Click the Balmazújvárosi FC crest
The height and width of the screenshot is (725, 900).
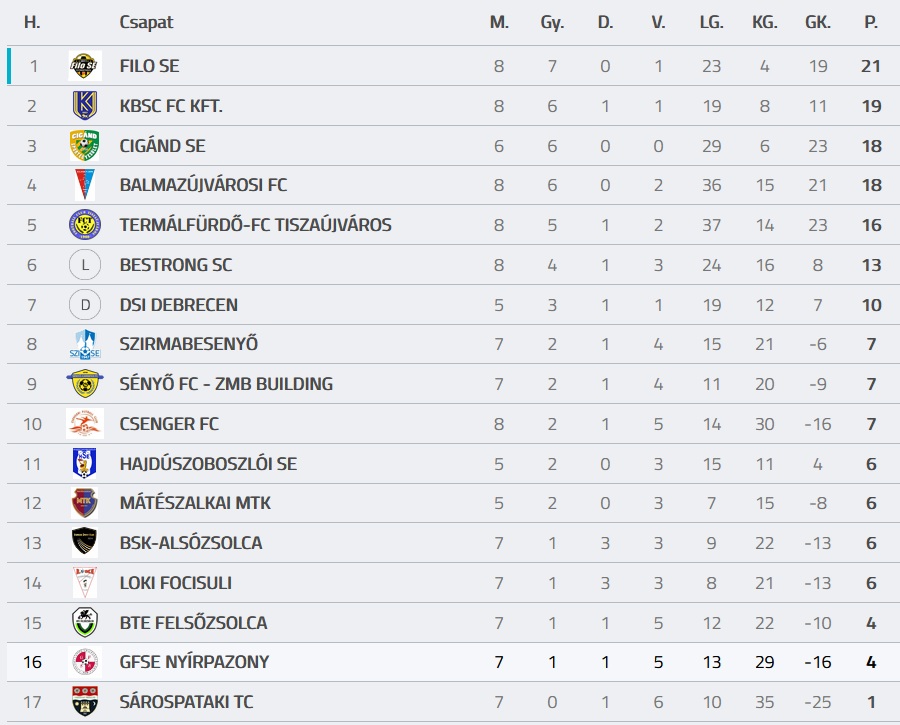(x=84, y=185)
